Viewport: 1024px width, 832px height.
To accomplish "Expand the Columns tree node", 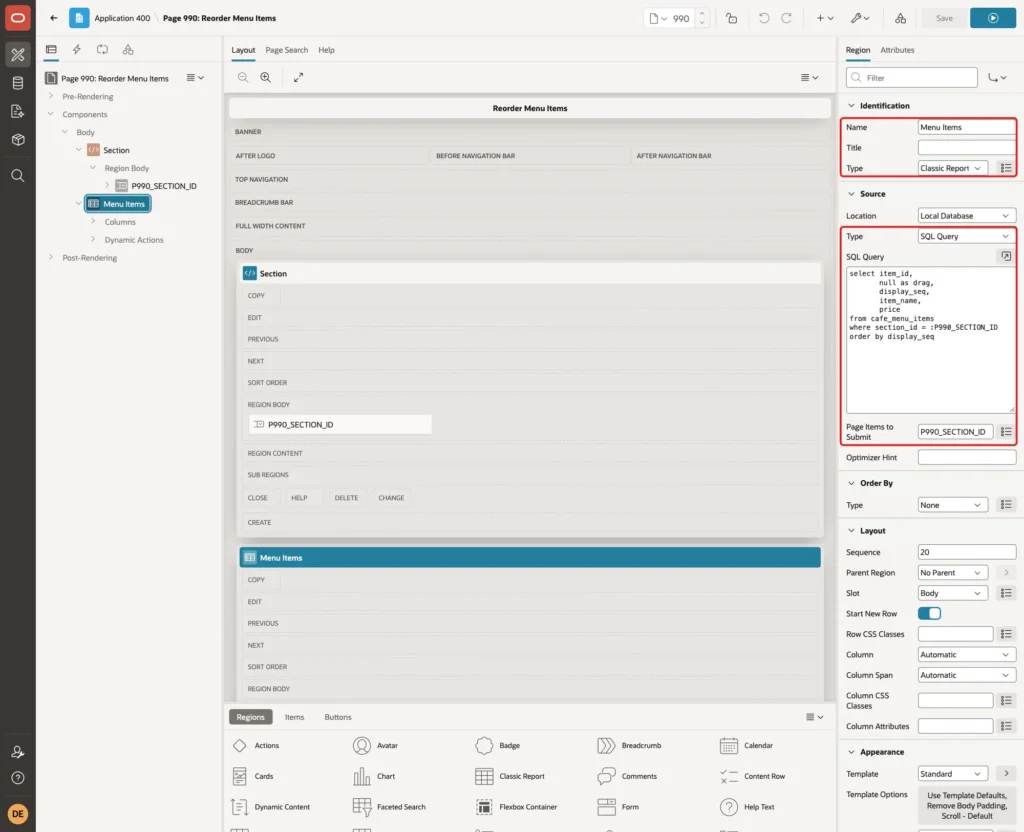I will (93, 222).
